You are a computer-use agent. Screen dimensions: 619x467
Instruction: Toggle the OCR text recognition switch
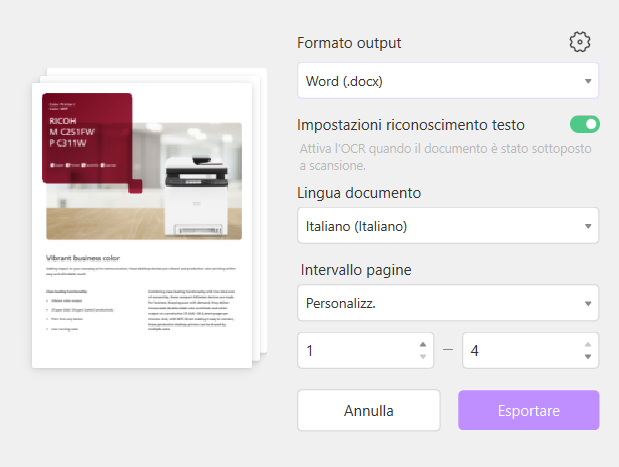pyautogui.click(x=584, y=124)
